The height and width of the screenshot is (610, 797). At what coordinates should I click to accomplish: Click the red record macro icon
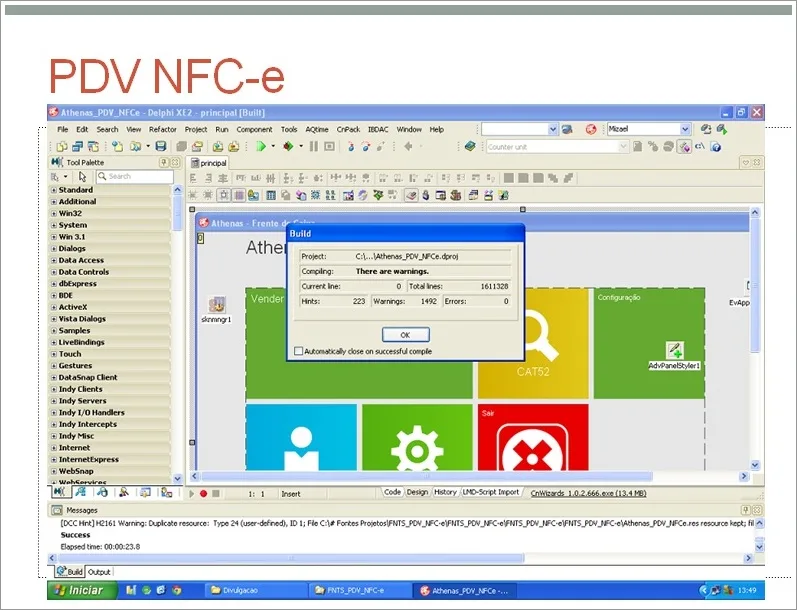pyautogui.click(x=203, y=493)
